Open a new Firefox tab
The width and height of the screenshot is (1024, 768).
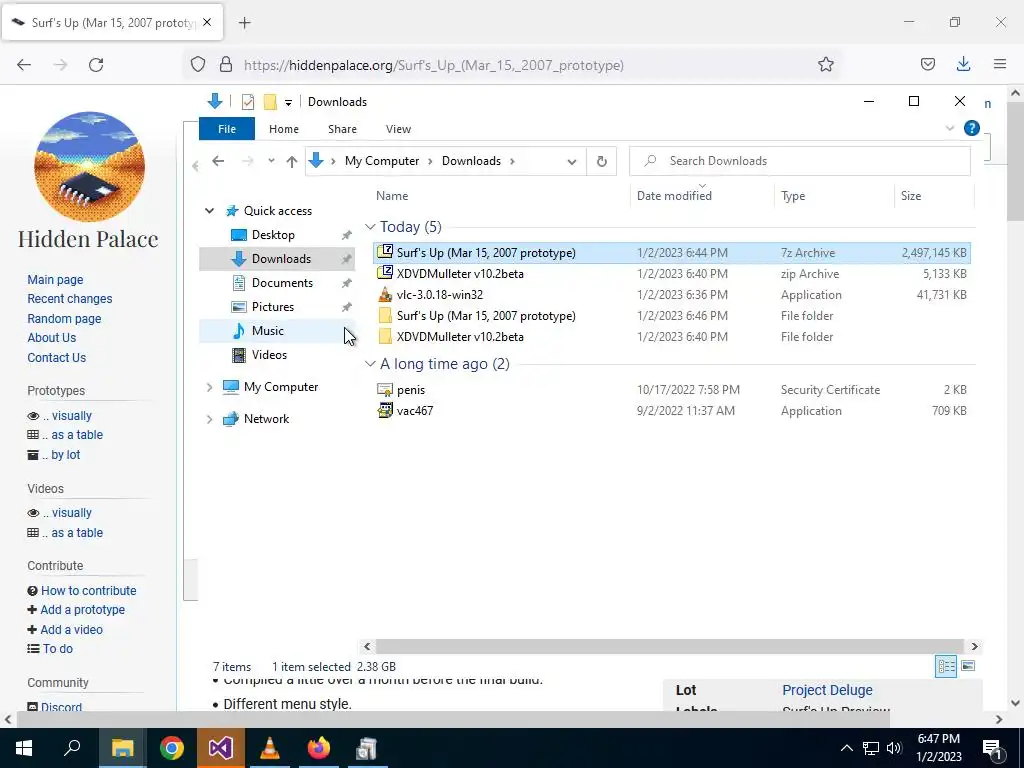point(244,23)
